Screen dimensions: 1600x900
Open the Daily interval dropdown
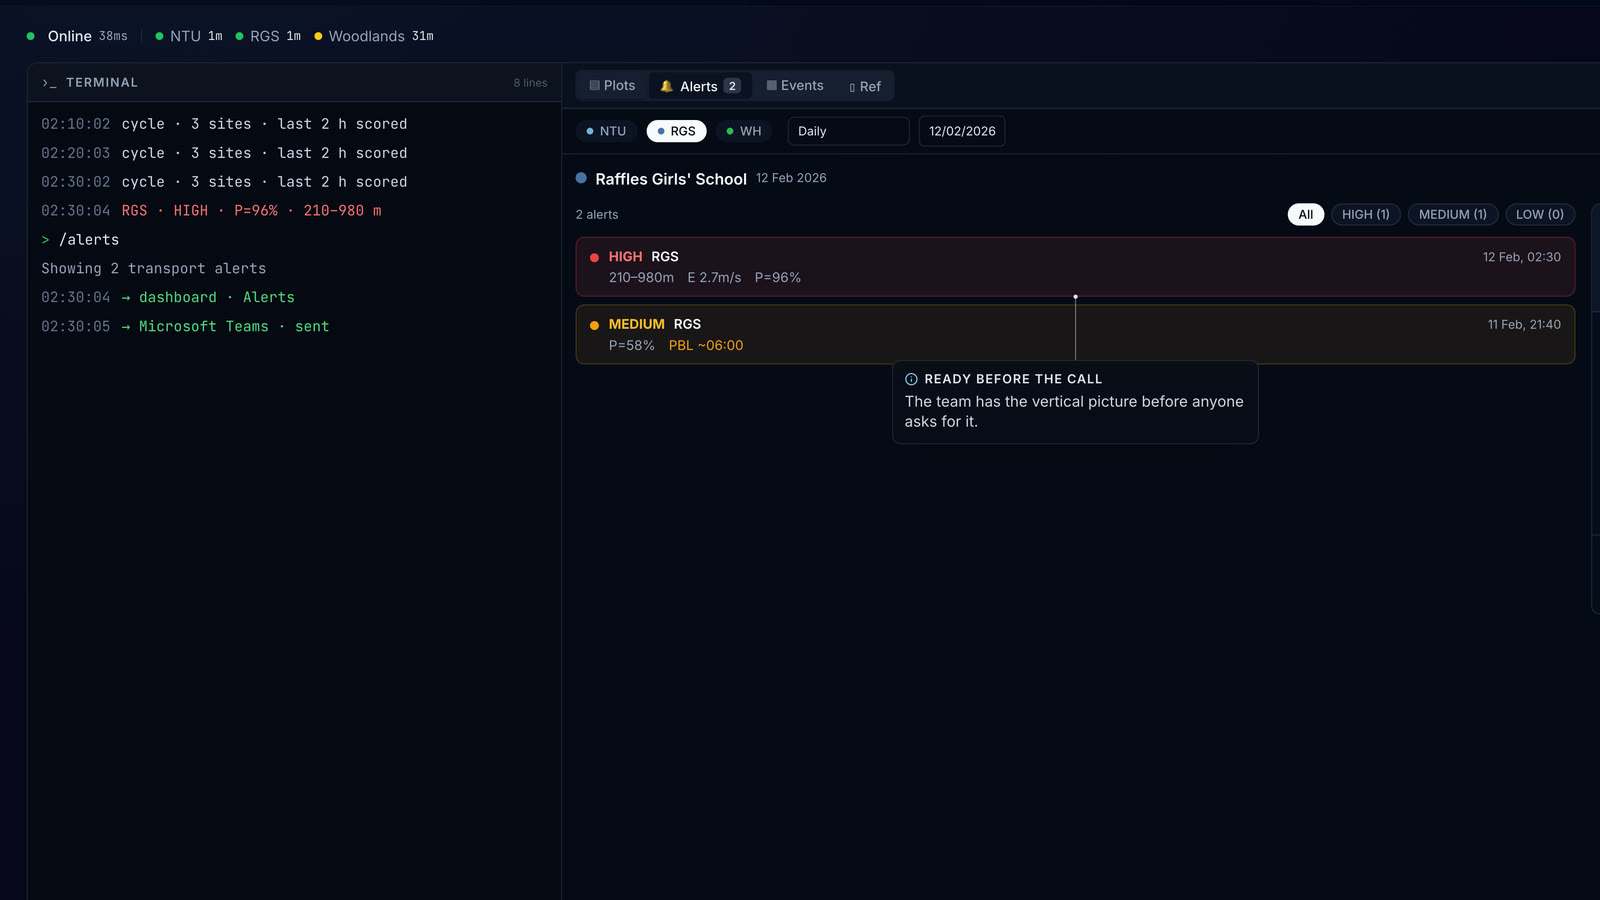click(x=848, y=131)
